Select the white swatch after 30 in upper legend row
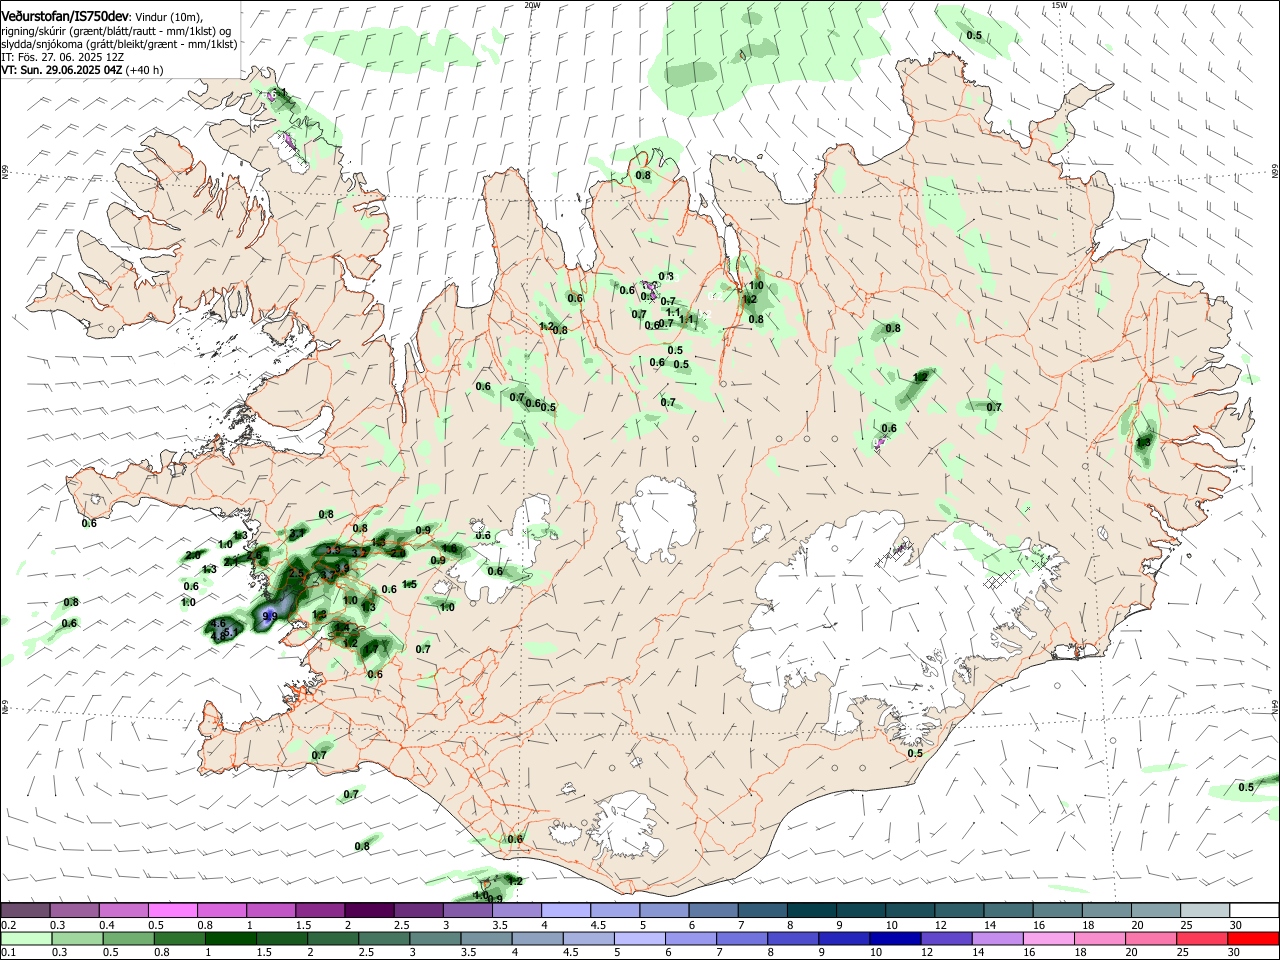 point(1255,910)
